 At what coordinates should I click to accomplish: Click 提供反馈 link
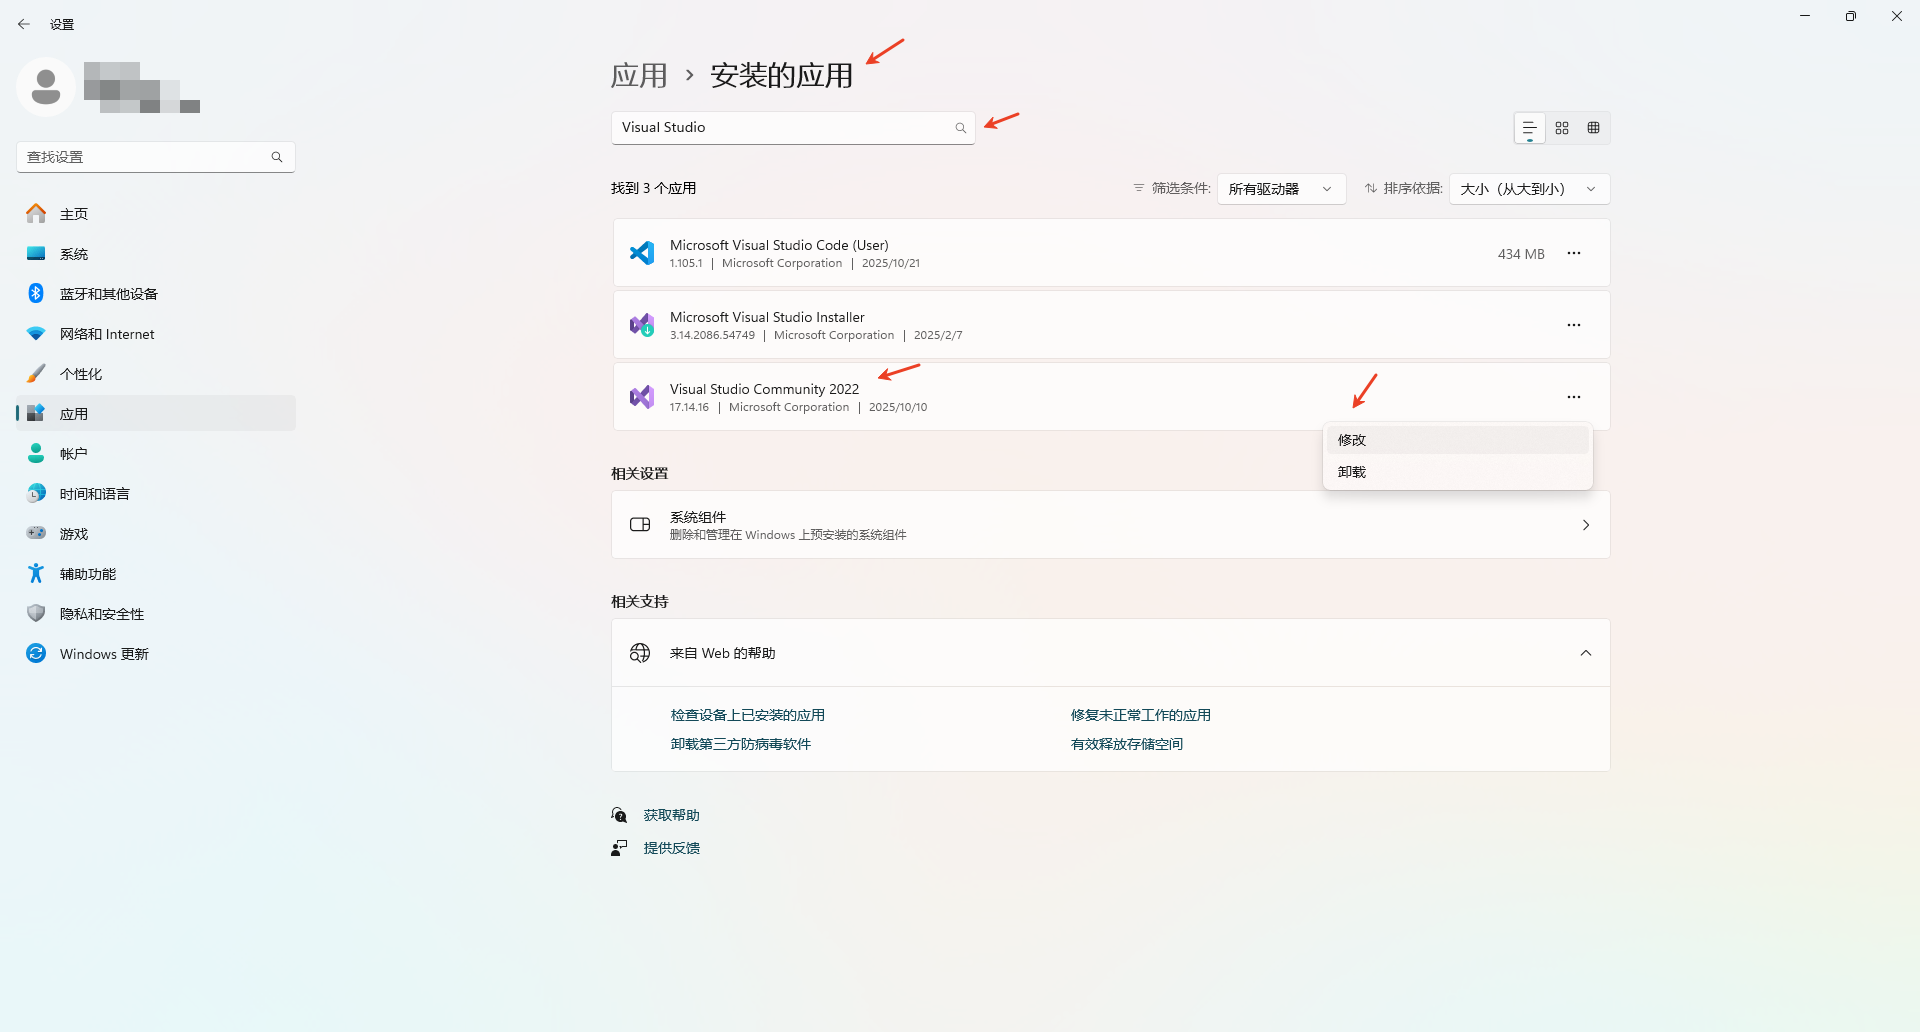pyautogui.click(x=672, y=848)
